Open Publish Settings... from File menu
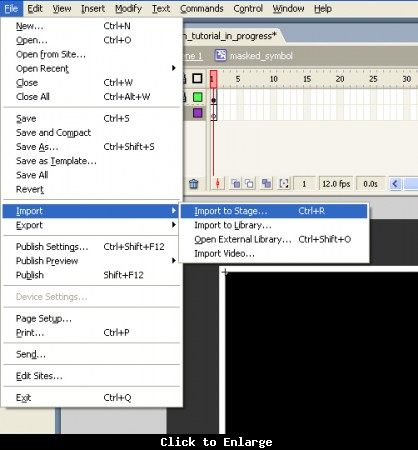Image resolution: width=418 pixels, height=450 pixels. (91, 247)
